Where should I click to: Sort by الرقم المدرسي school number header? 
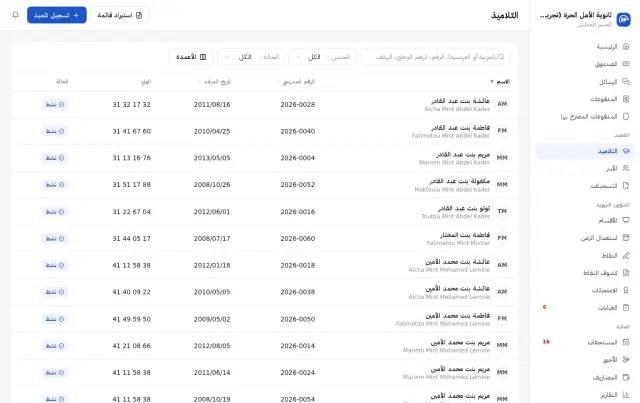click(x=297, y=82)
